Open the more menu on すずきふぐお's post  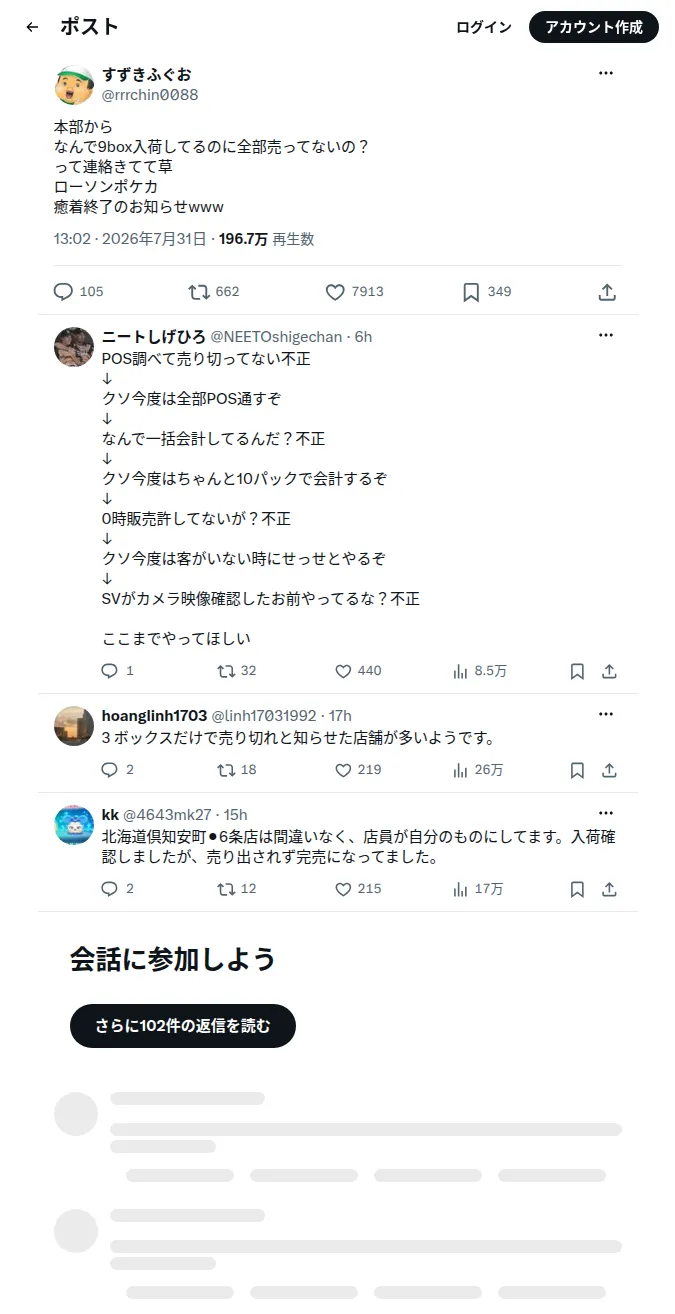606,73
